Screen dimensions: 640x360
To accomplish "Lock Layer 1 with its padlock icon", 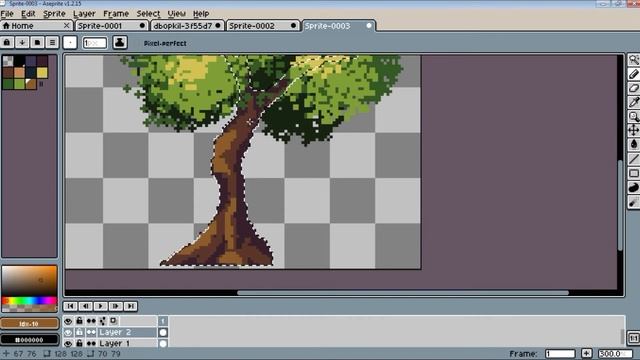I will point(80,343).
